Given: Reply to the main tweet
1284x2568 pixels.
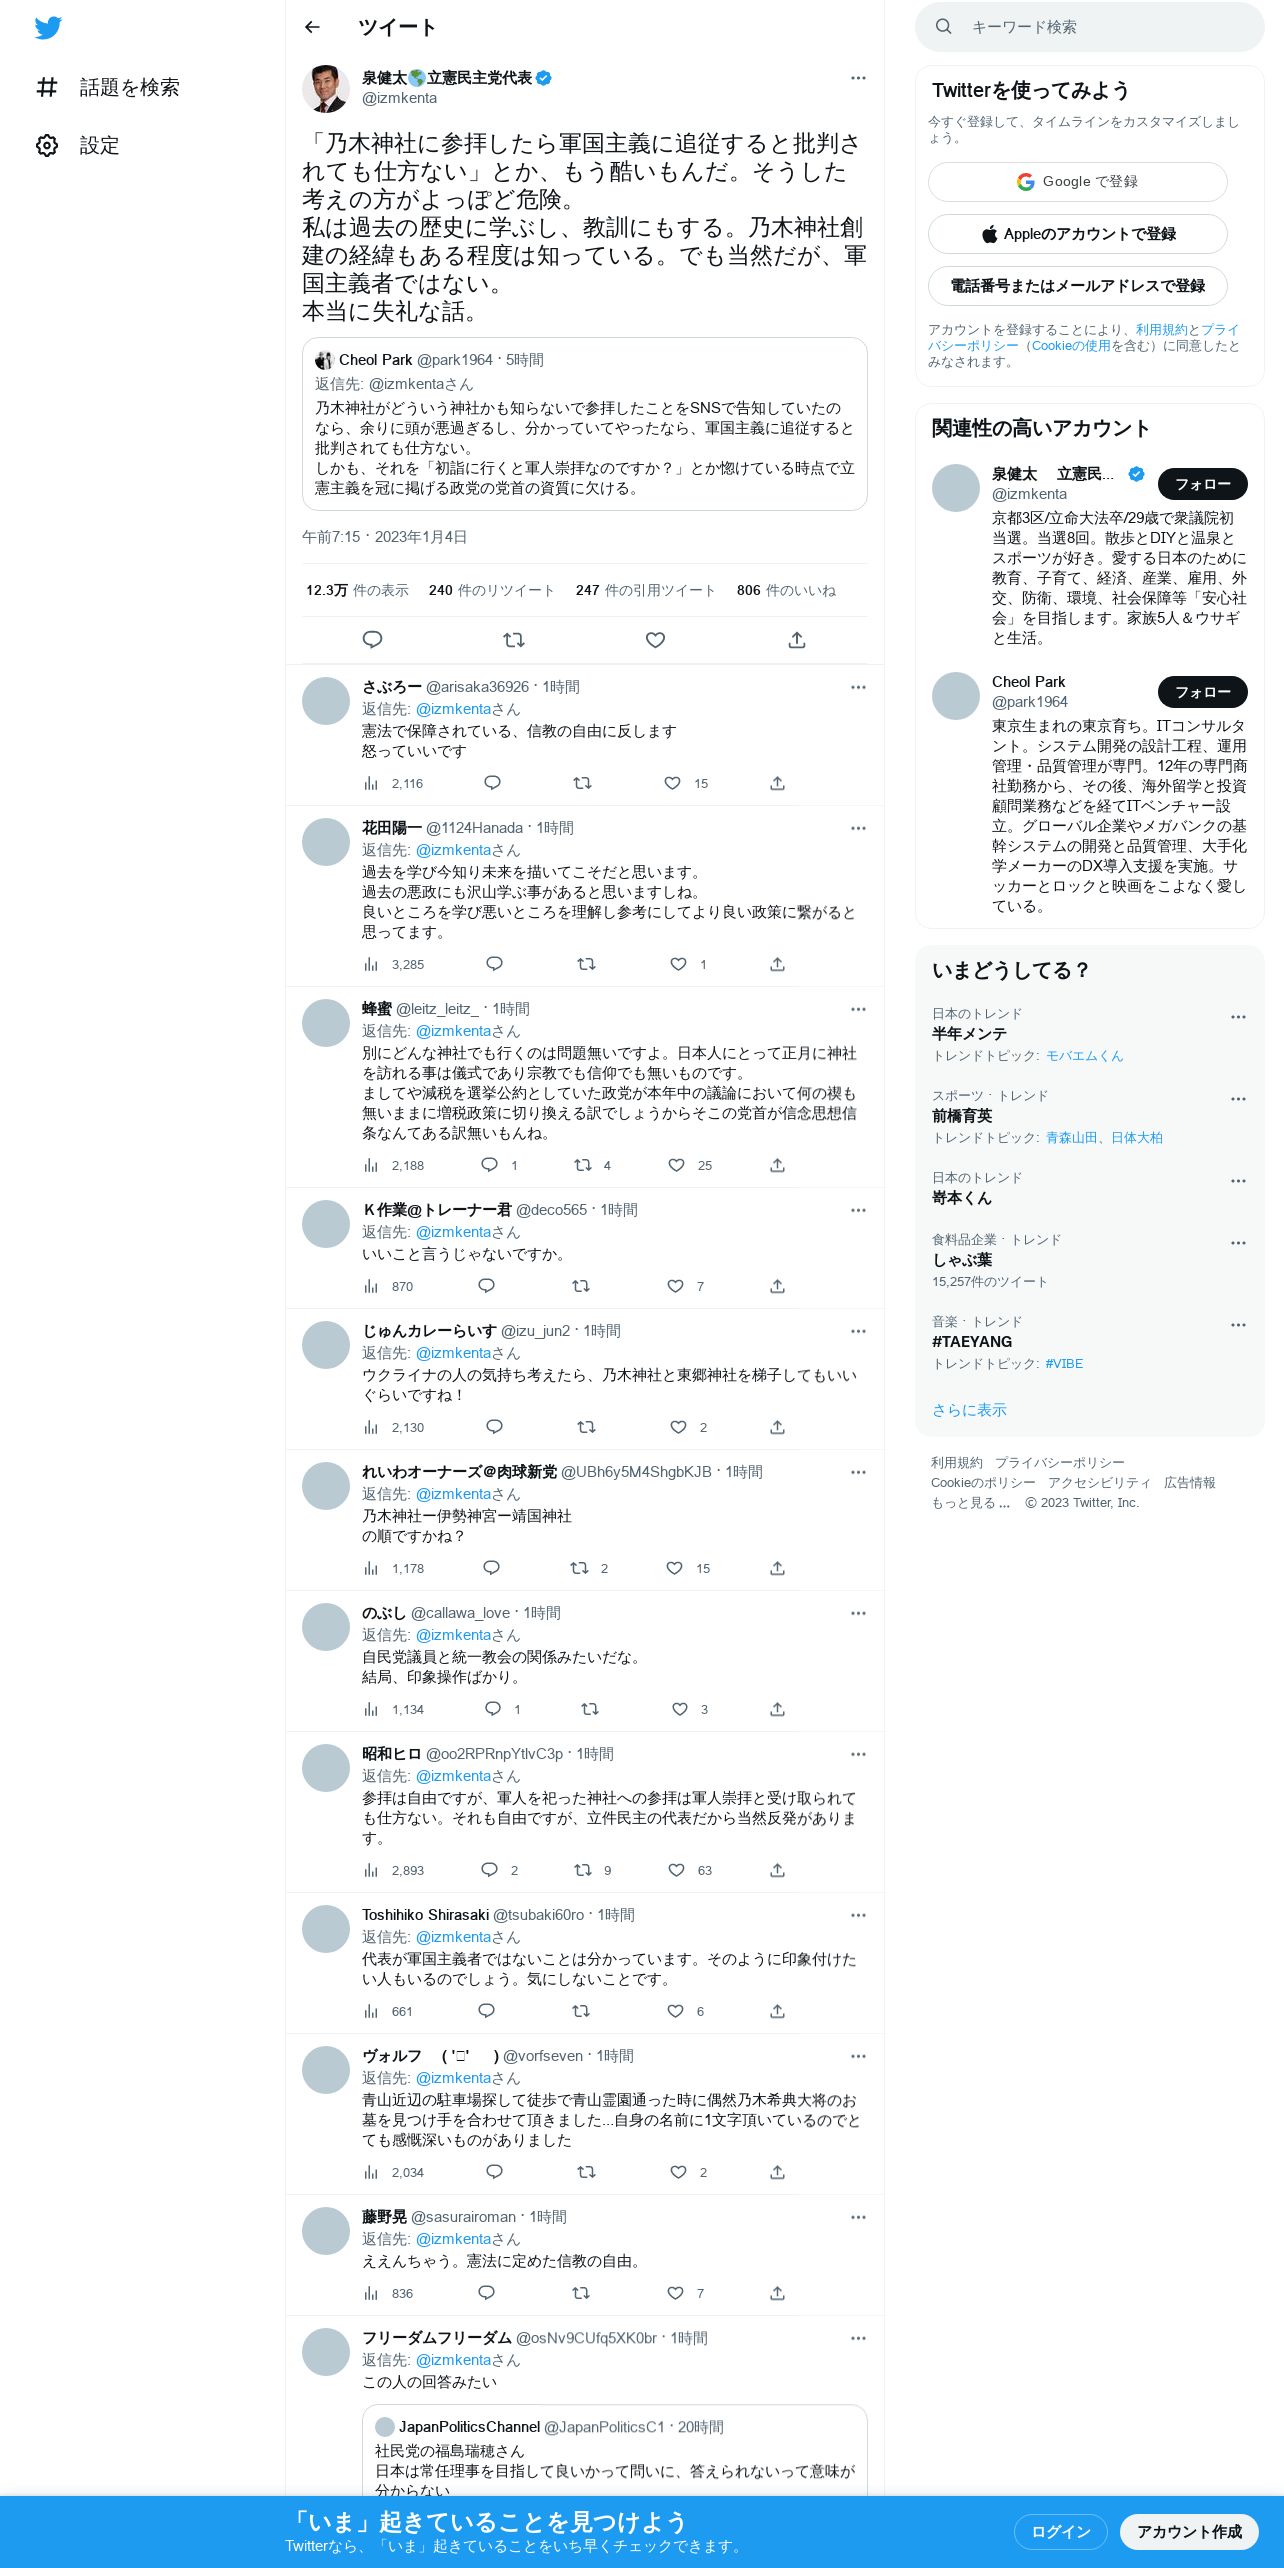Looking at the screenshot, I should pyautogui.click(x=372, y=639).
